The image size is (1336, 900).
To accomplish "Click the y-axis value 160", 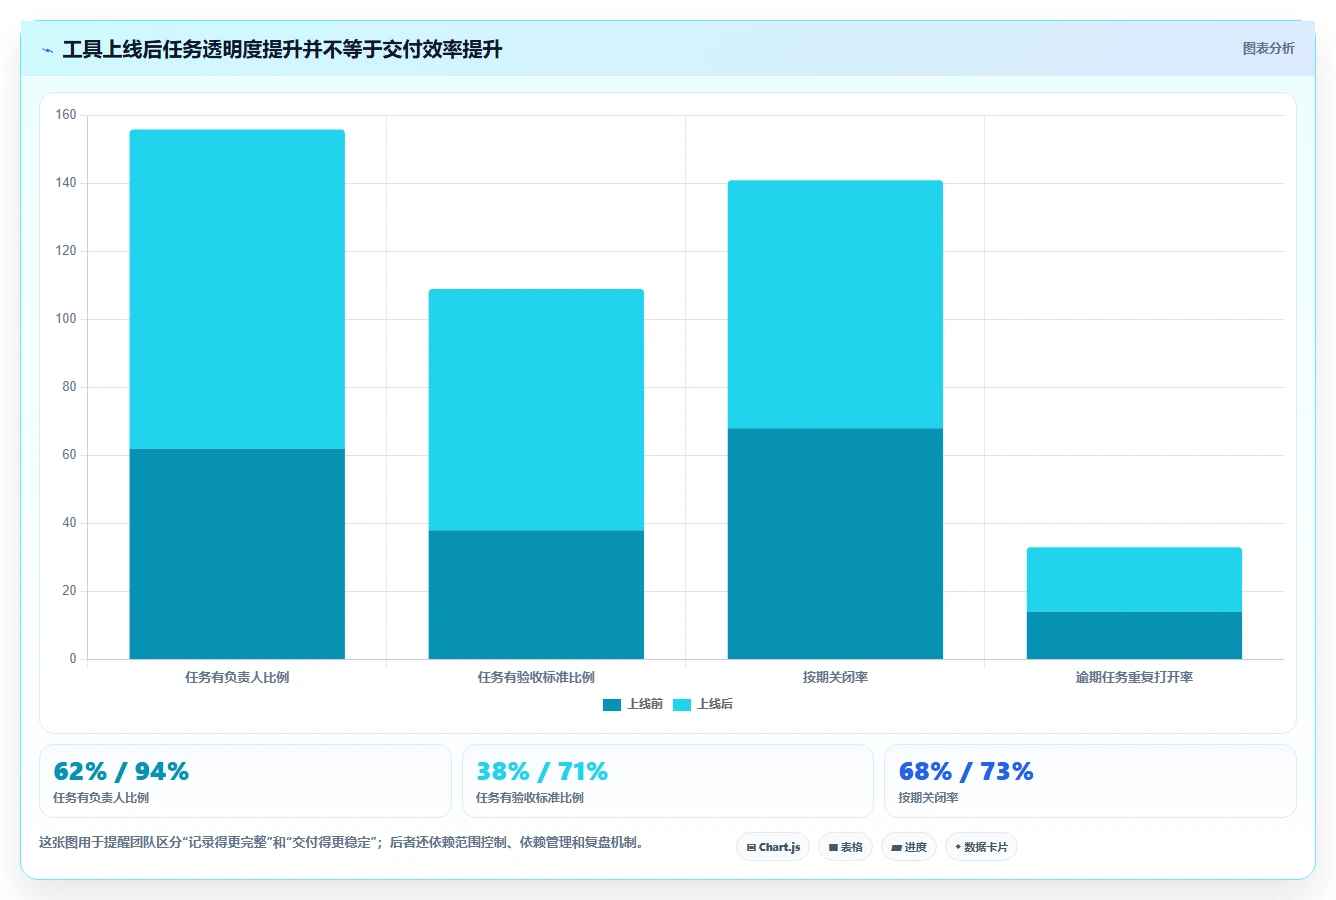I will coord(66,115).
